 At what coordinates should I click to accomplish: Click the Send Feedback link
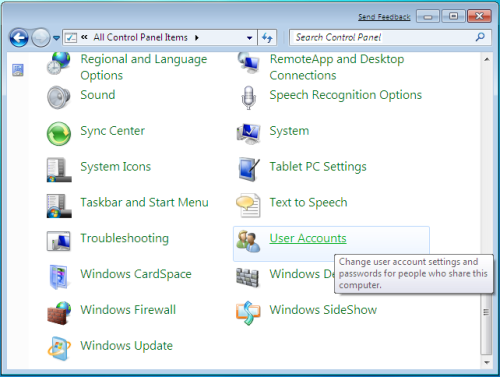click(384, 17)
